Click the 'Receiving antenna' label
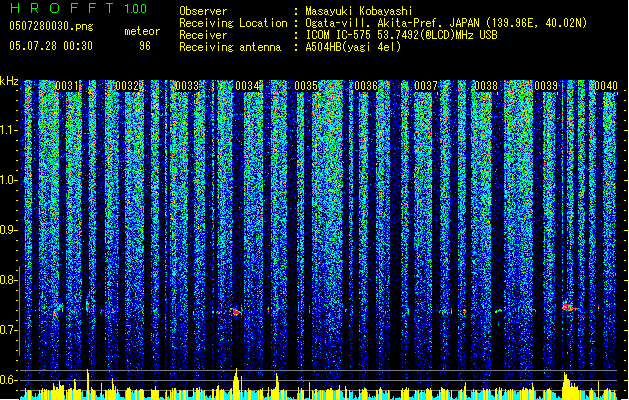The height and width of the screenshot is (400, 629). click(230, 47)
